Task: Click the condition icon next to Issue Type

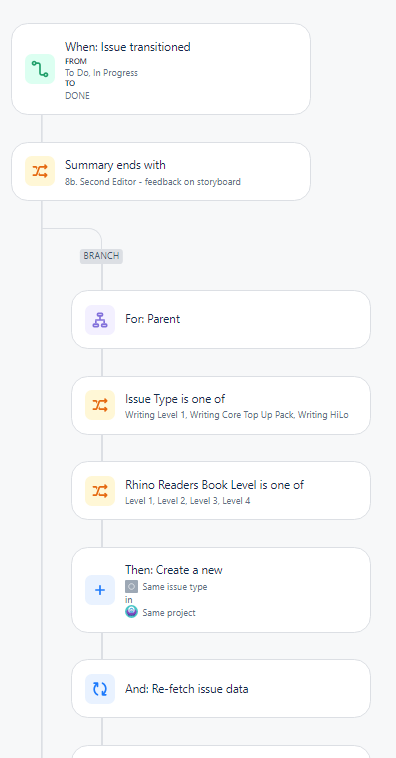Action: (100, 405)
